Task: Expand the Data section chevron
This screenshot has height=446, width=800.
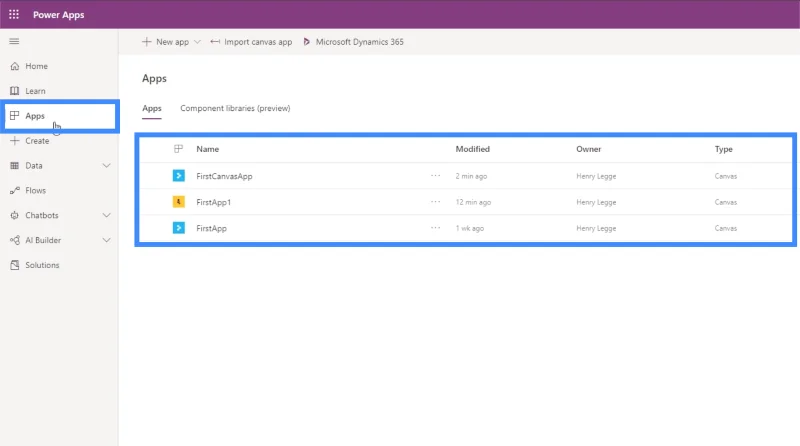Action: coord(106,165)
